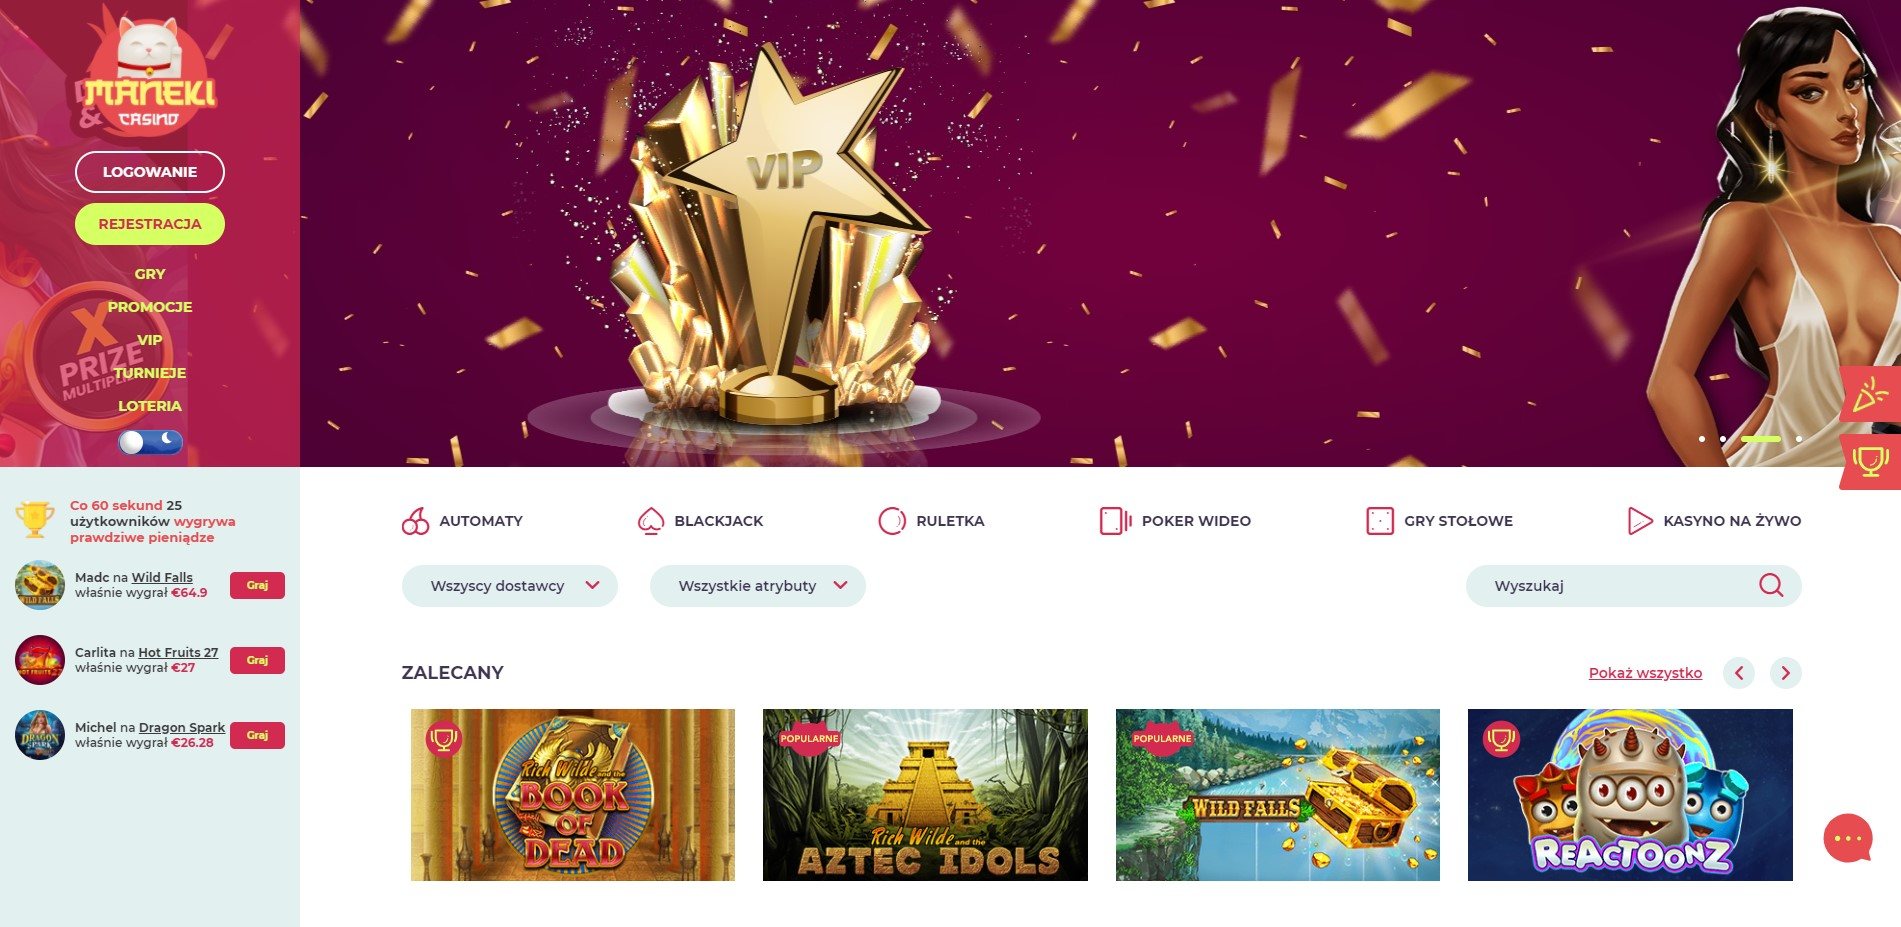Open the Promocje menu item

150,307
